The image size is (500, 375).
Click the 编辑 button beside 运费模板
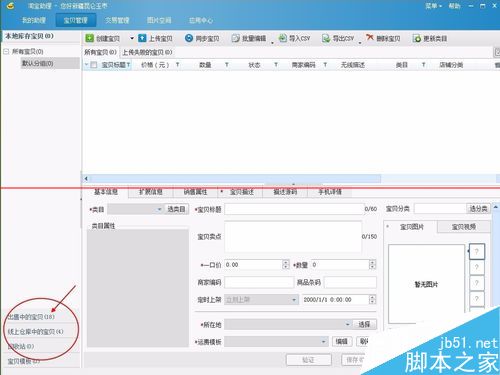341,341
